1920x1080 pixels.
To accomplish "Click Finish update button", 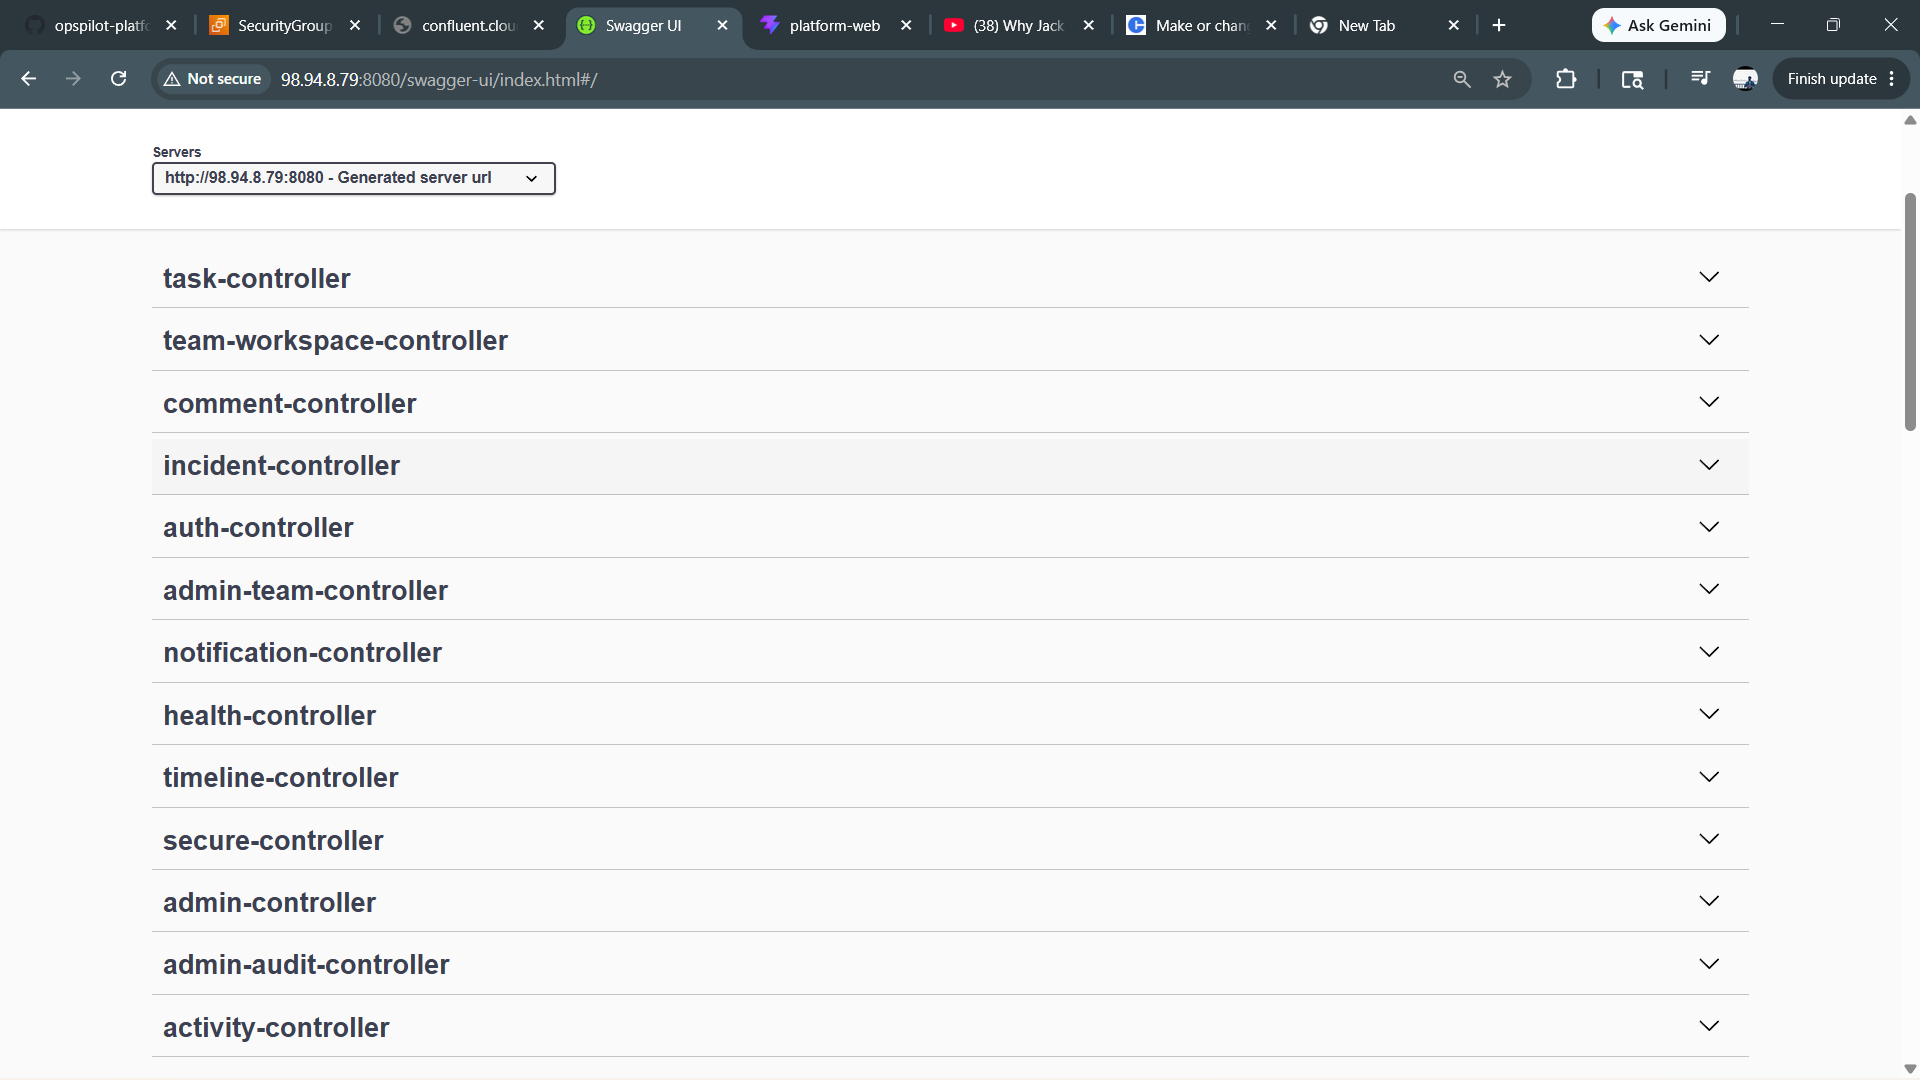I will [1832, 79].
